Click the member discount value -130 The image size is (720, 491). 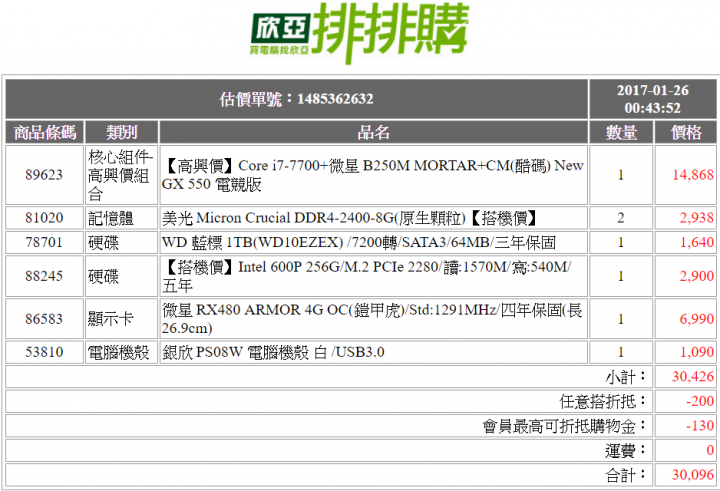click(700, 426)
